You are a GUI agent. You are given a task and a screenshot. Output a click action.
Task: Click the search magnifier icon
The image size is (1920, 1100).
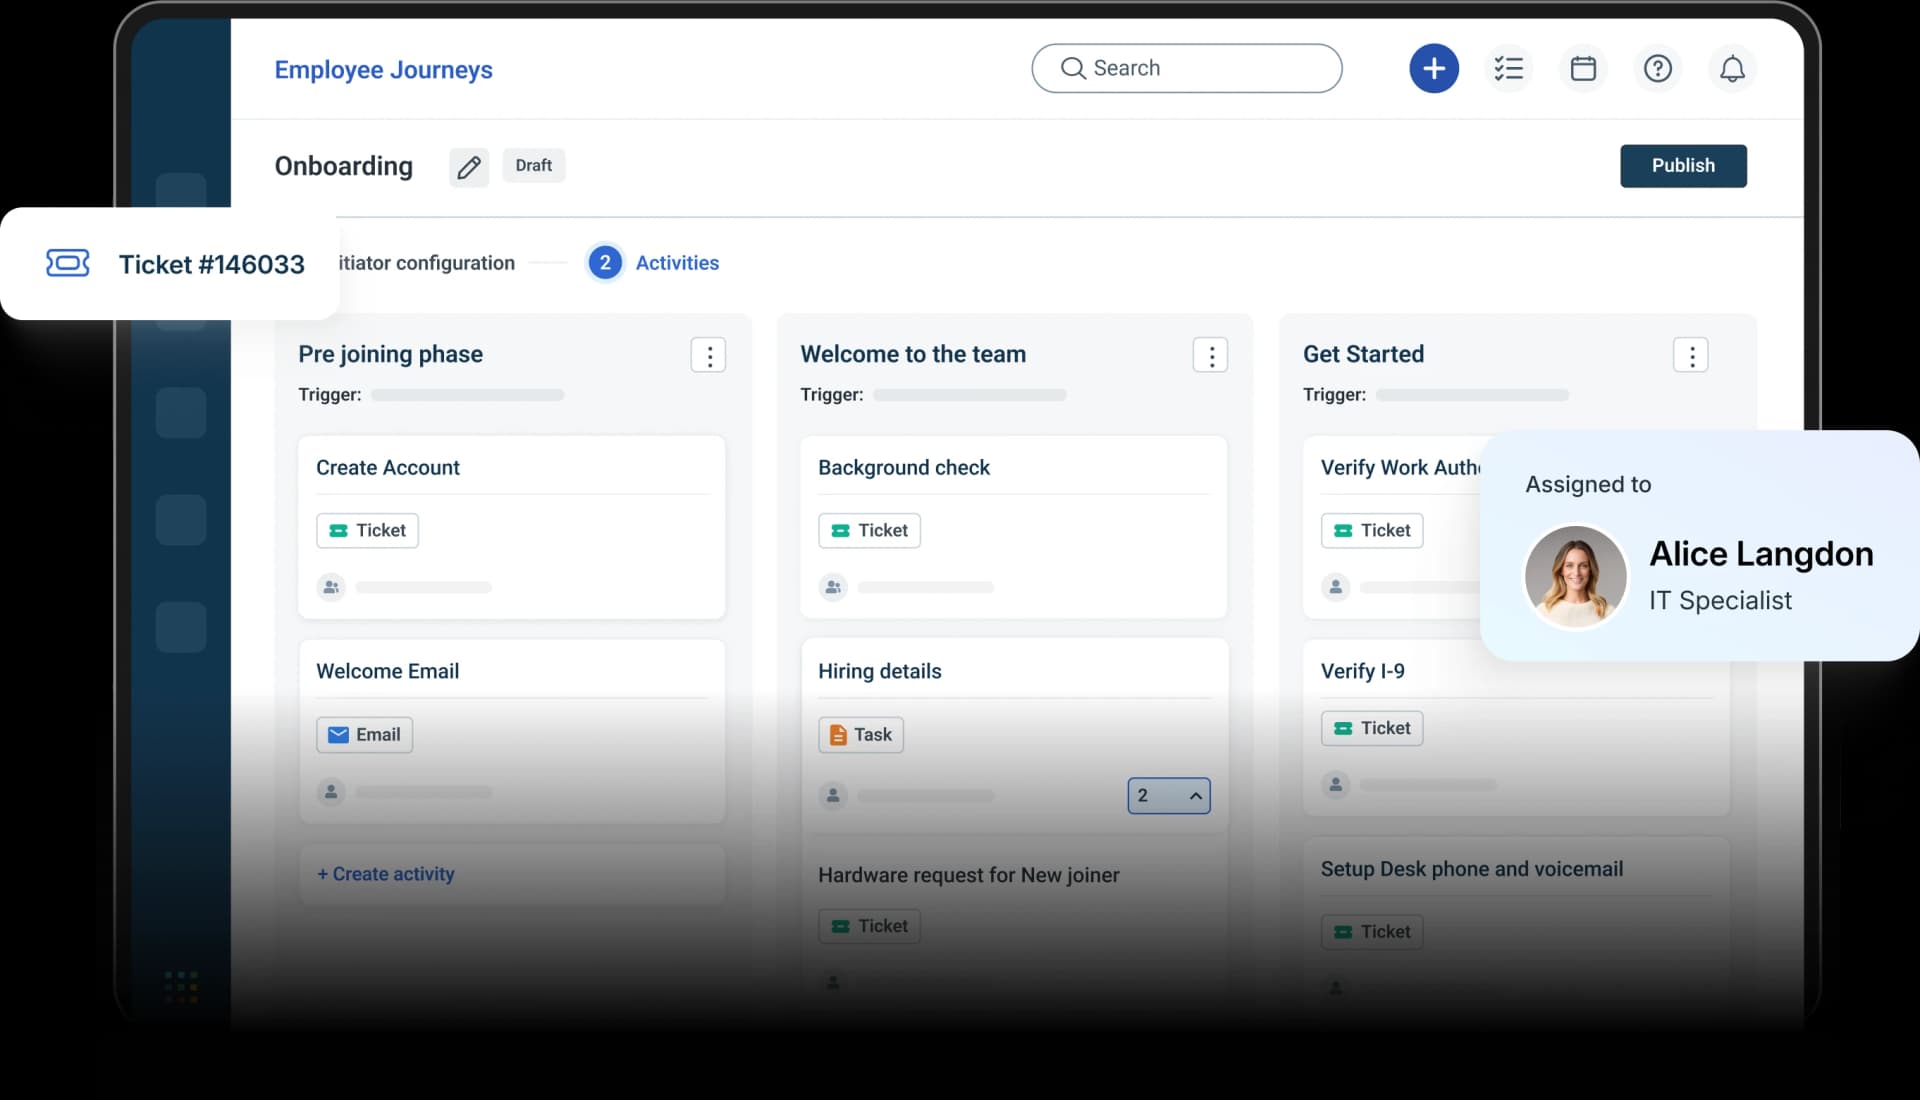1073,68
